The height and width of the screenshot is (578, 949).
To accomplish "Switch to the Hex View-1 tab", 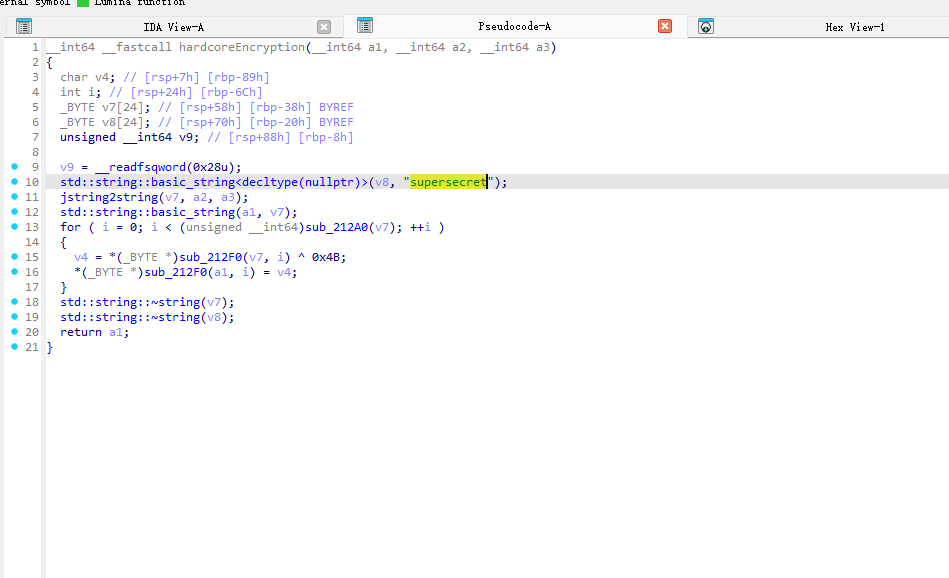I will (854, 27).
